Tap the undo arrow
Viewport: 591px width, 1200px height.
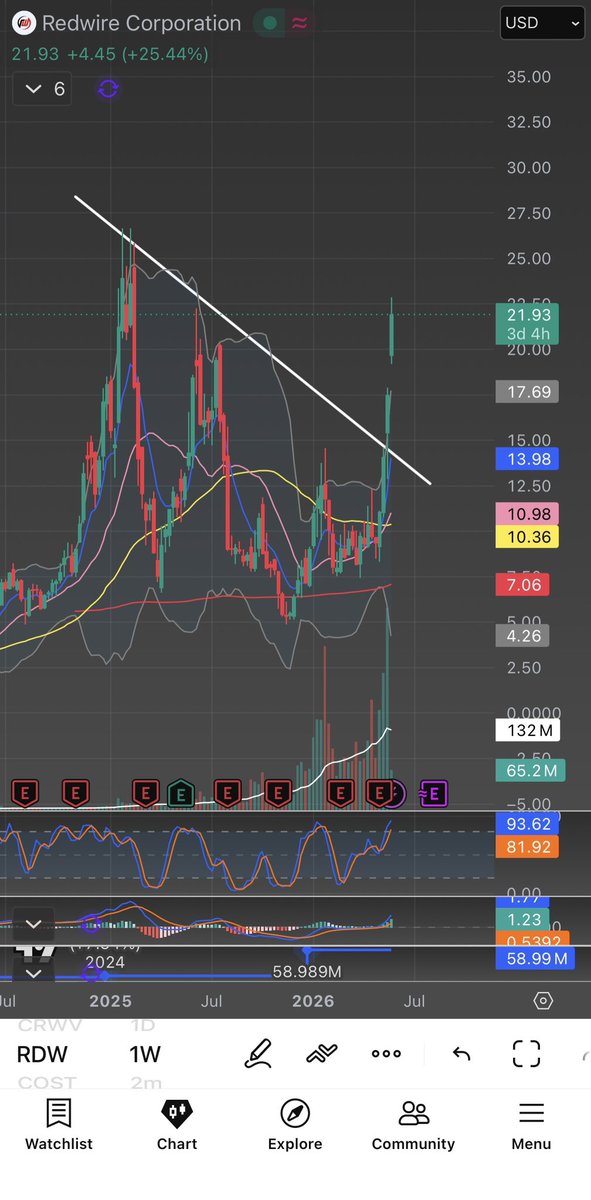pyautogui.click(x=461, y=1054)
